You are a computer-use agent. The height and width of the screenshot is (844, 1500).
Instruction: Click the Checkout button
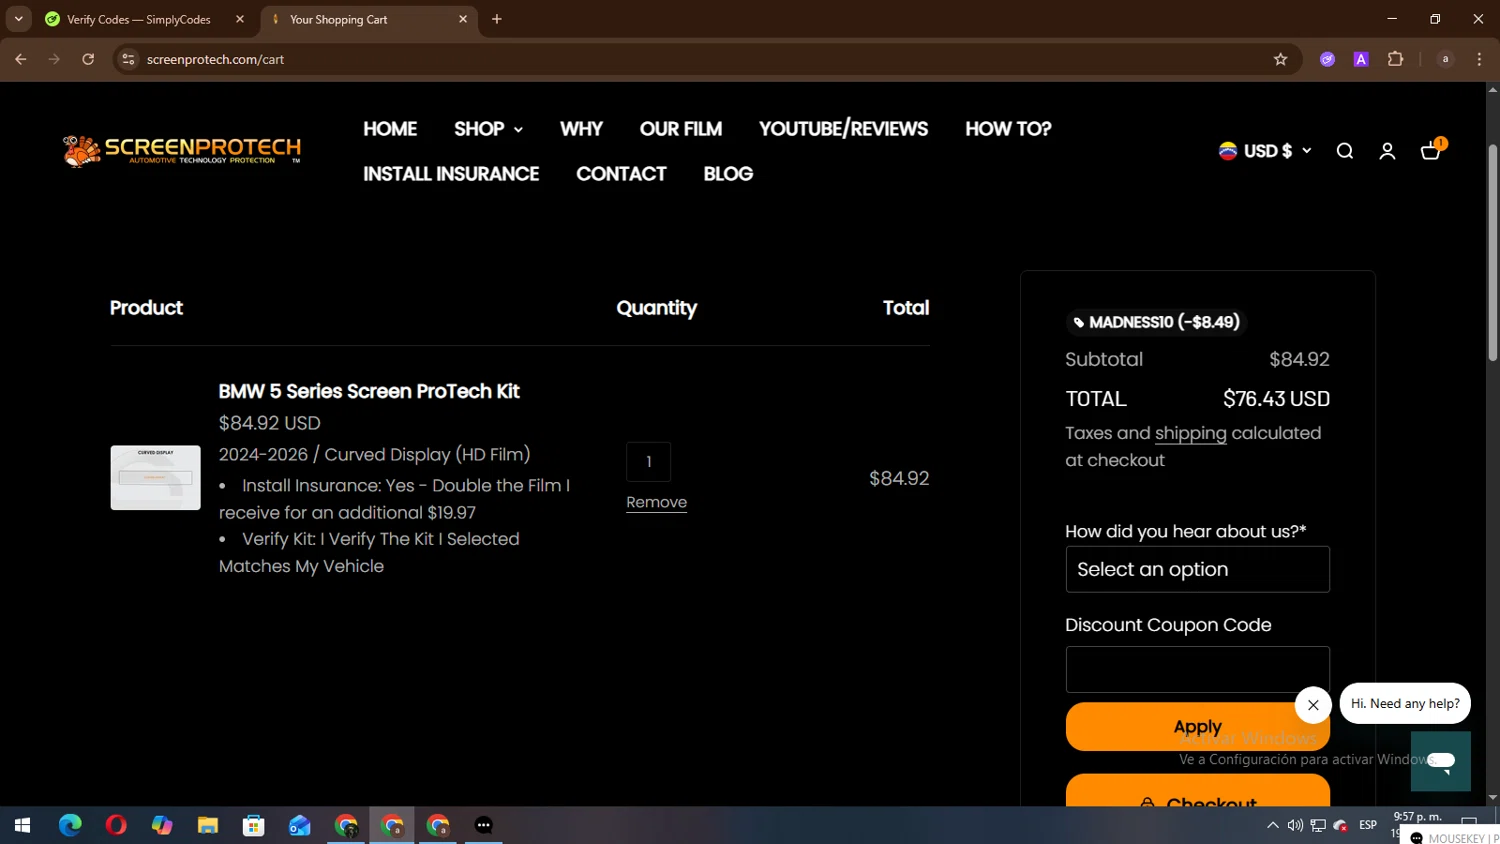pos(1197,792)
